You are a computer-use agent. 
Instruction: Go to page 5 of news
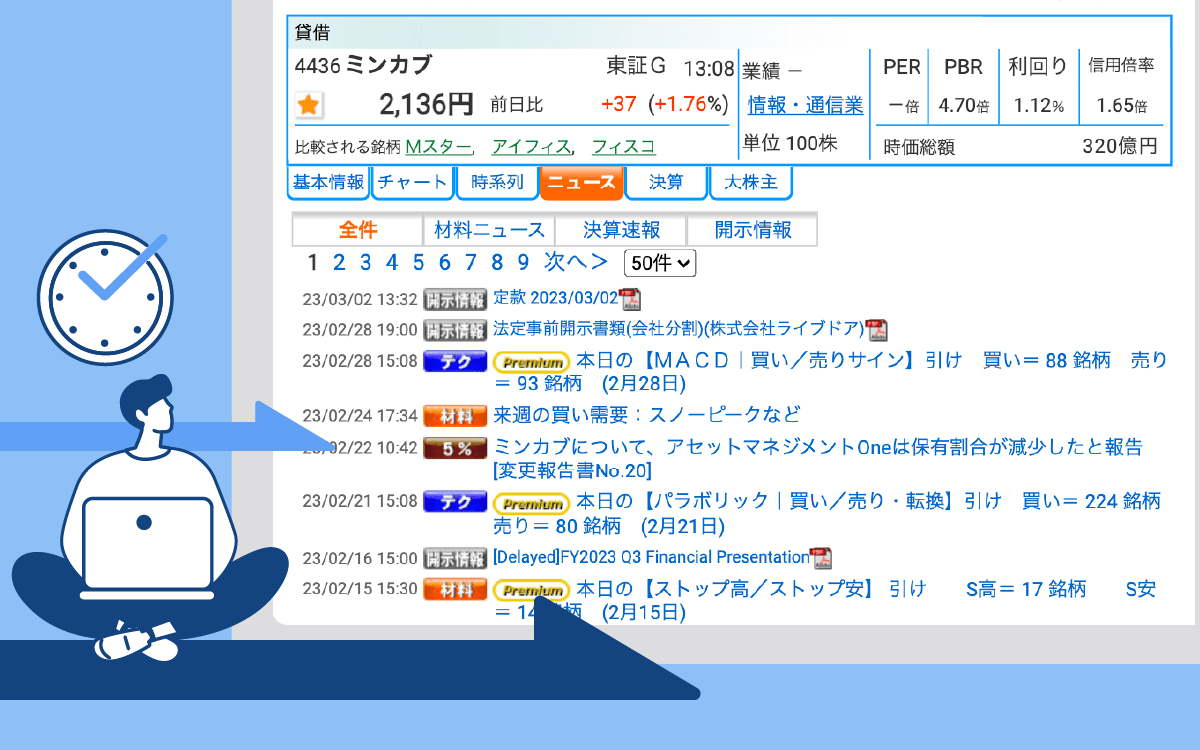[x=418, y=263]
